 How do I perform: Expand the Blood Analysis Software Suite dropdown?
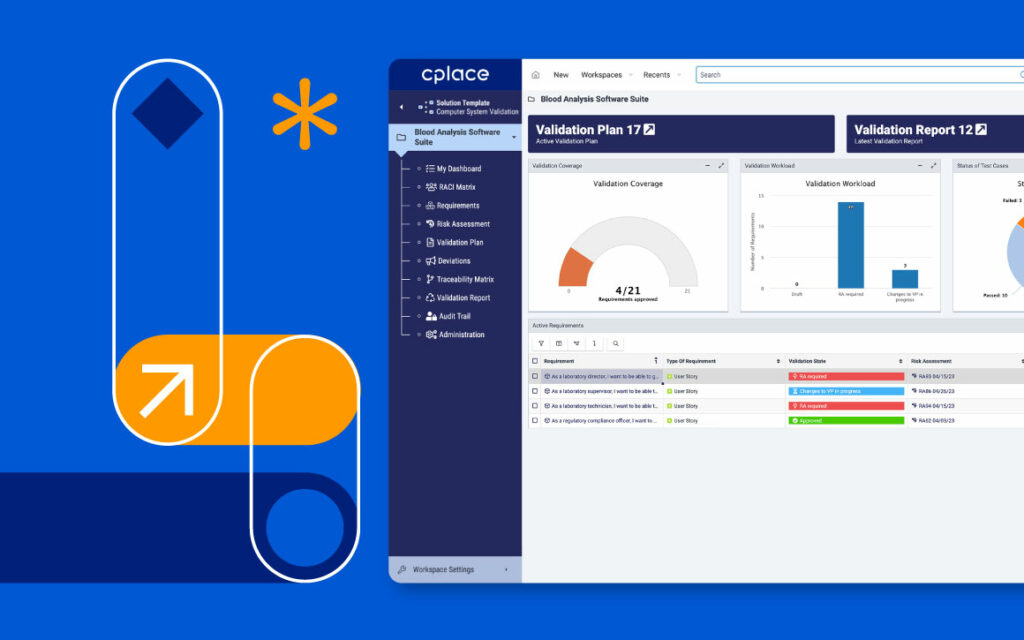point(514,137)
